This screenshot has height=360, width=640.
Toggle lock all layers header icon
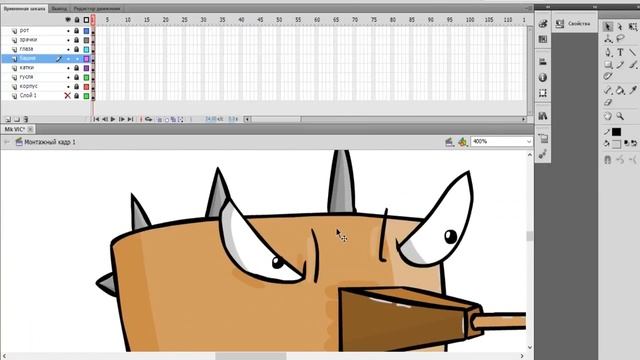point(77,20)
